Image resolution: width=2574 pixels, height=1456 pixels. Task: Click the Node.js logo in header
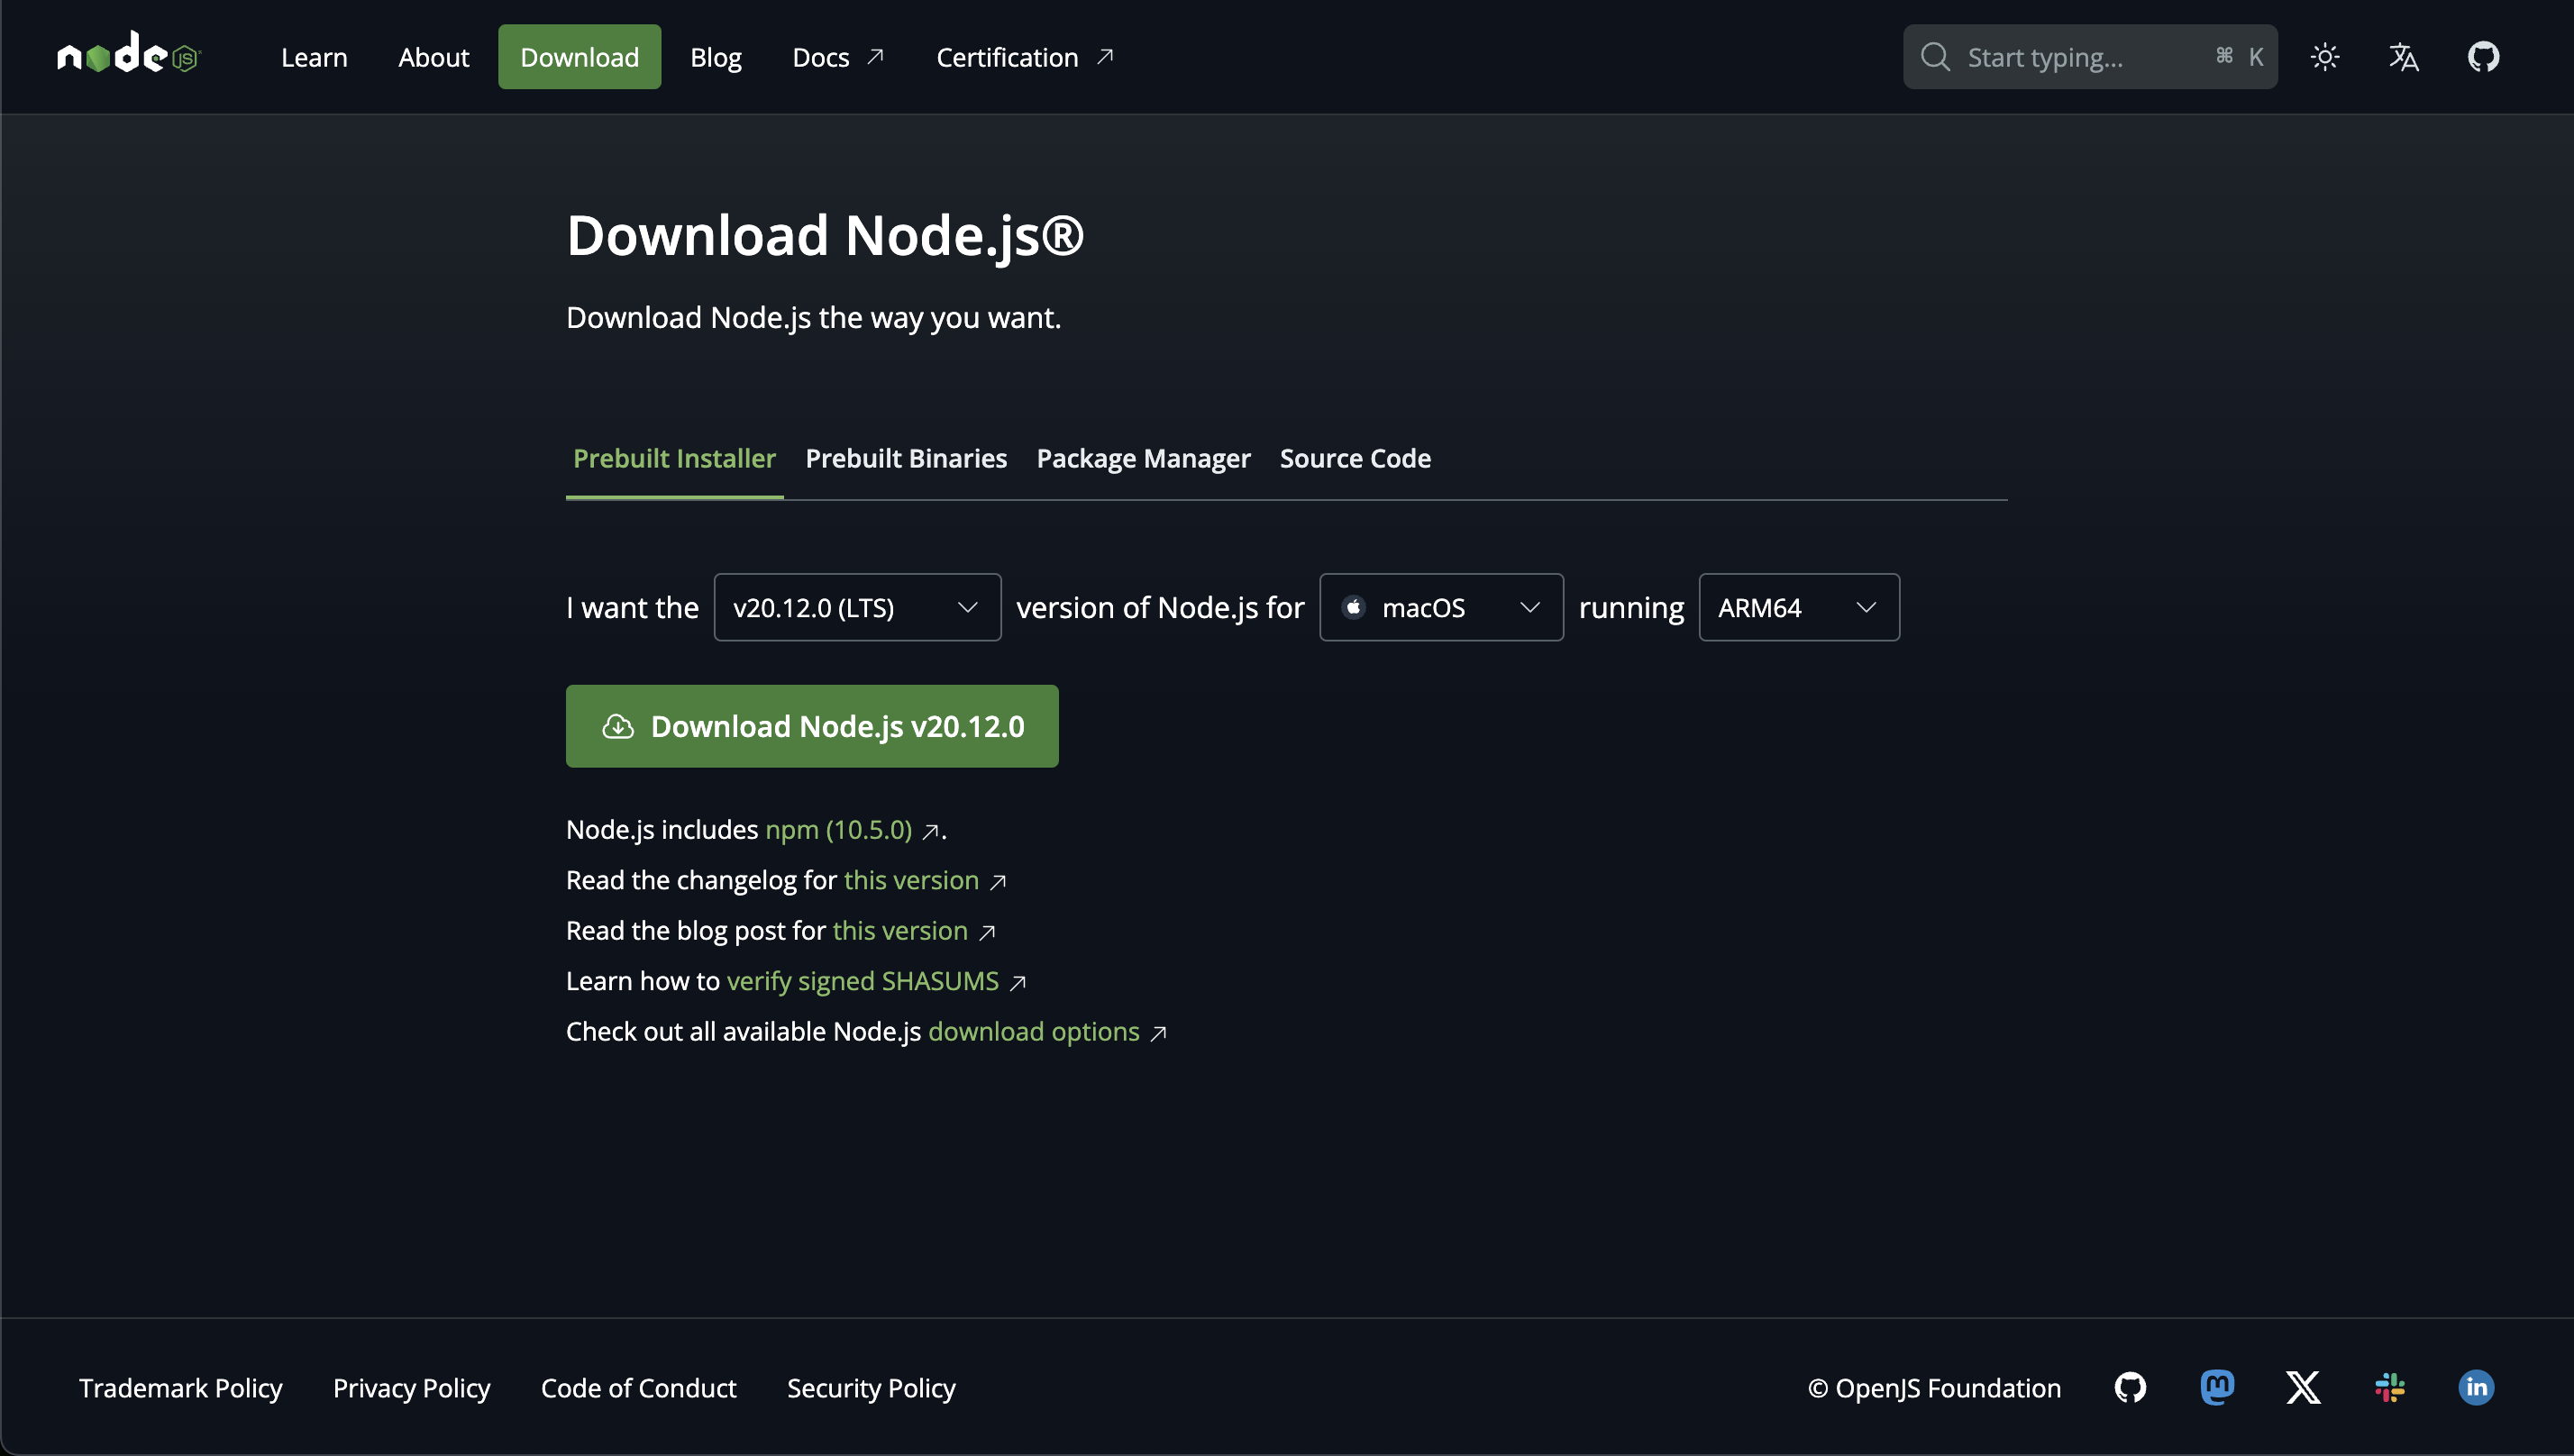[x=129, y=53]
